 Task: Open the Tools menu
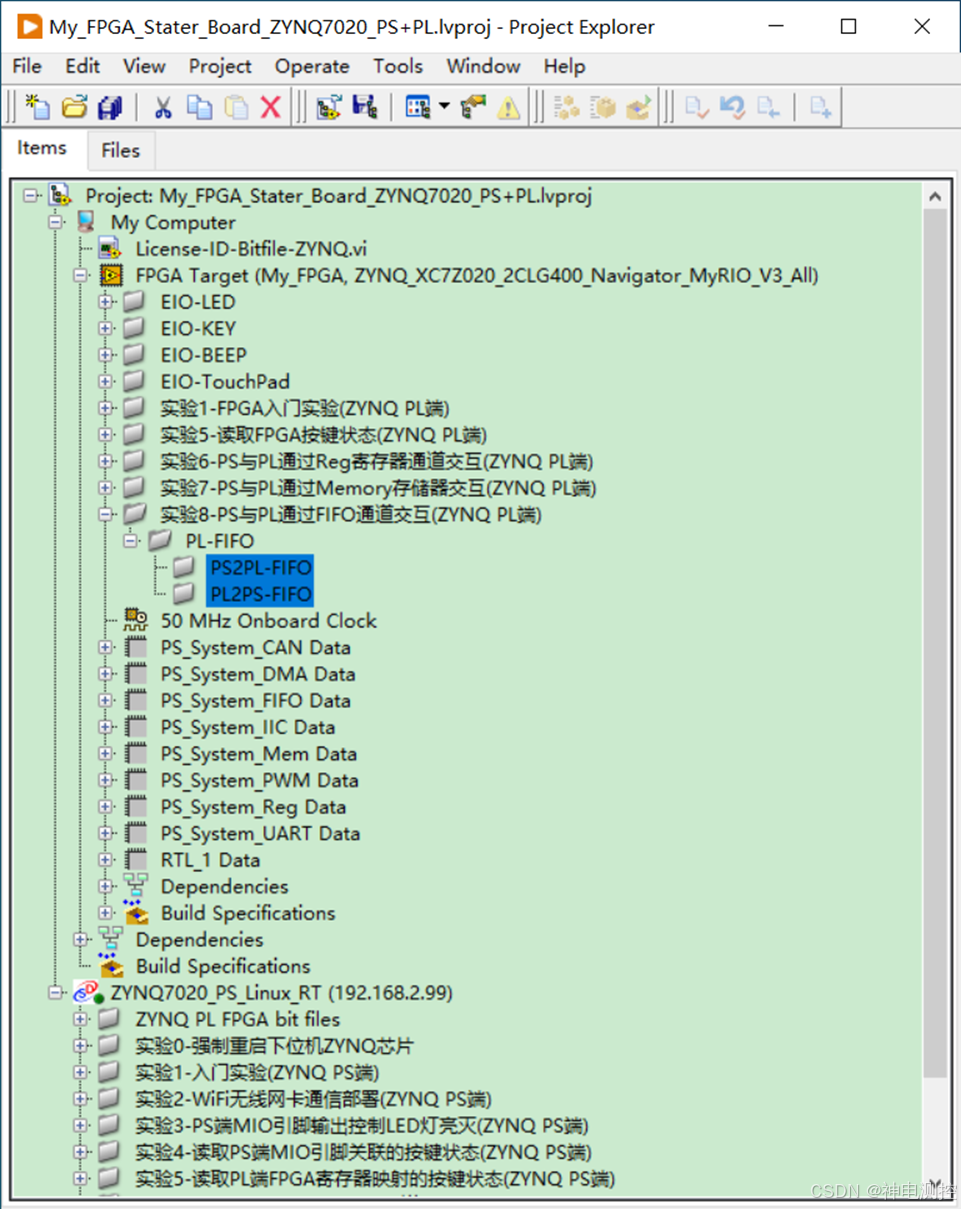point(397,66)
